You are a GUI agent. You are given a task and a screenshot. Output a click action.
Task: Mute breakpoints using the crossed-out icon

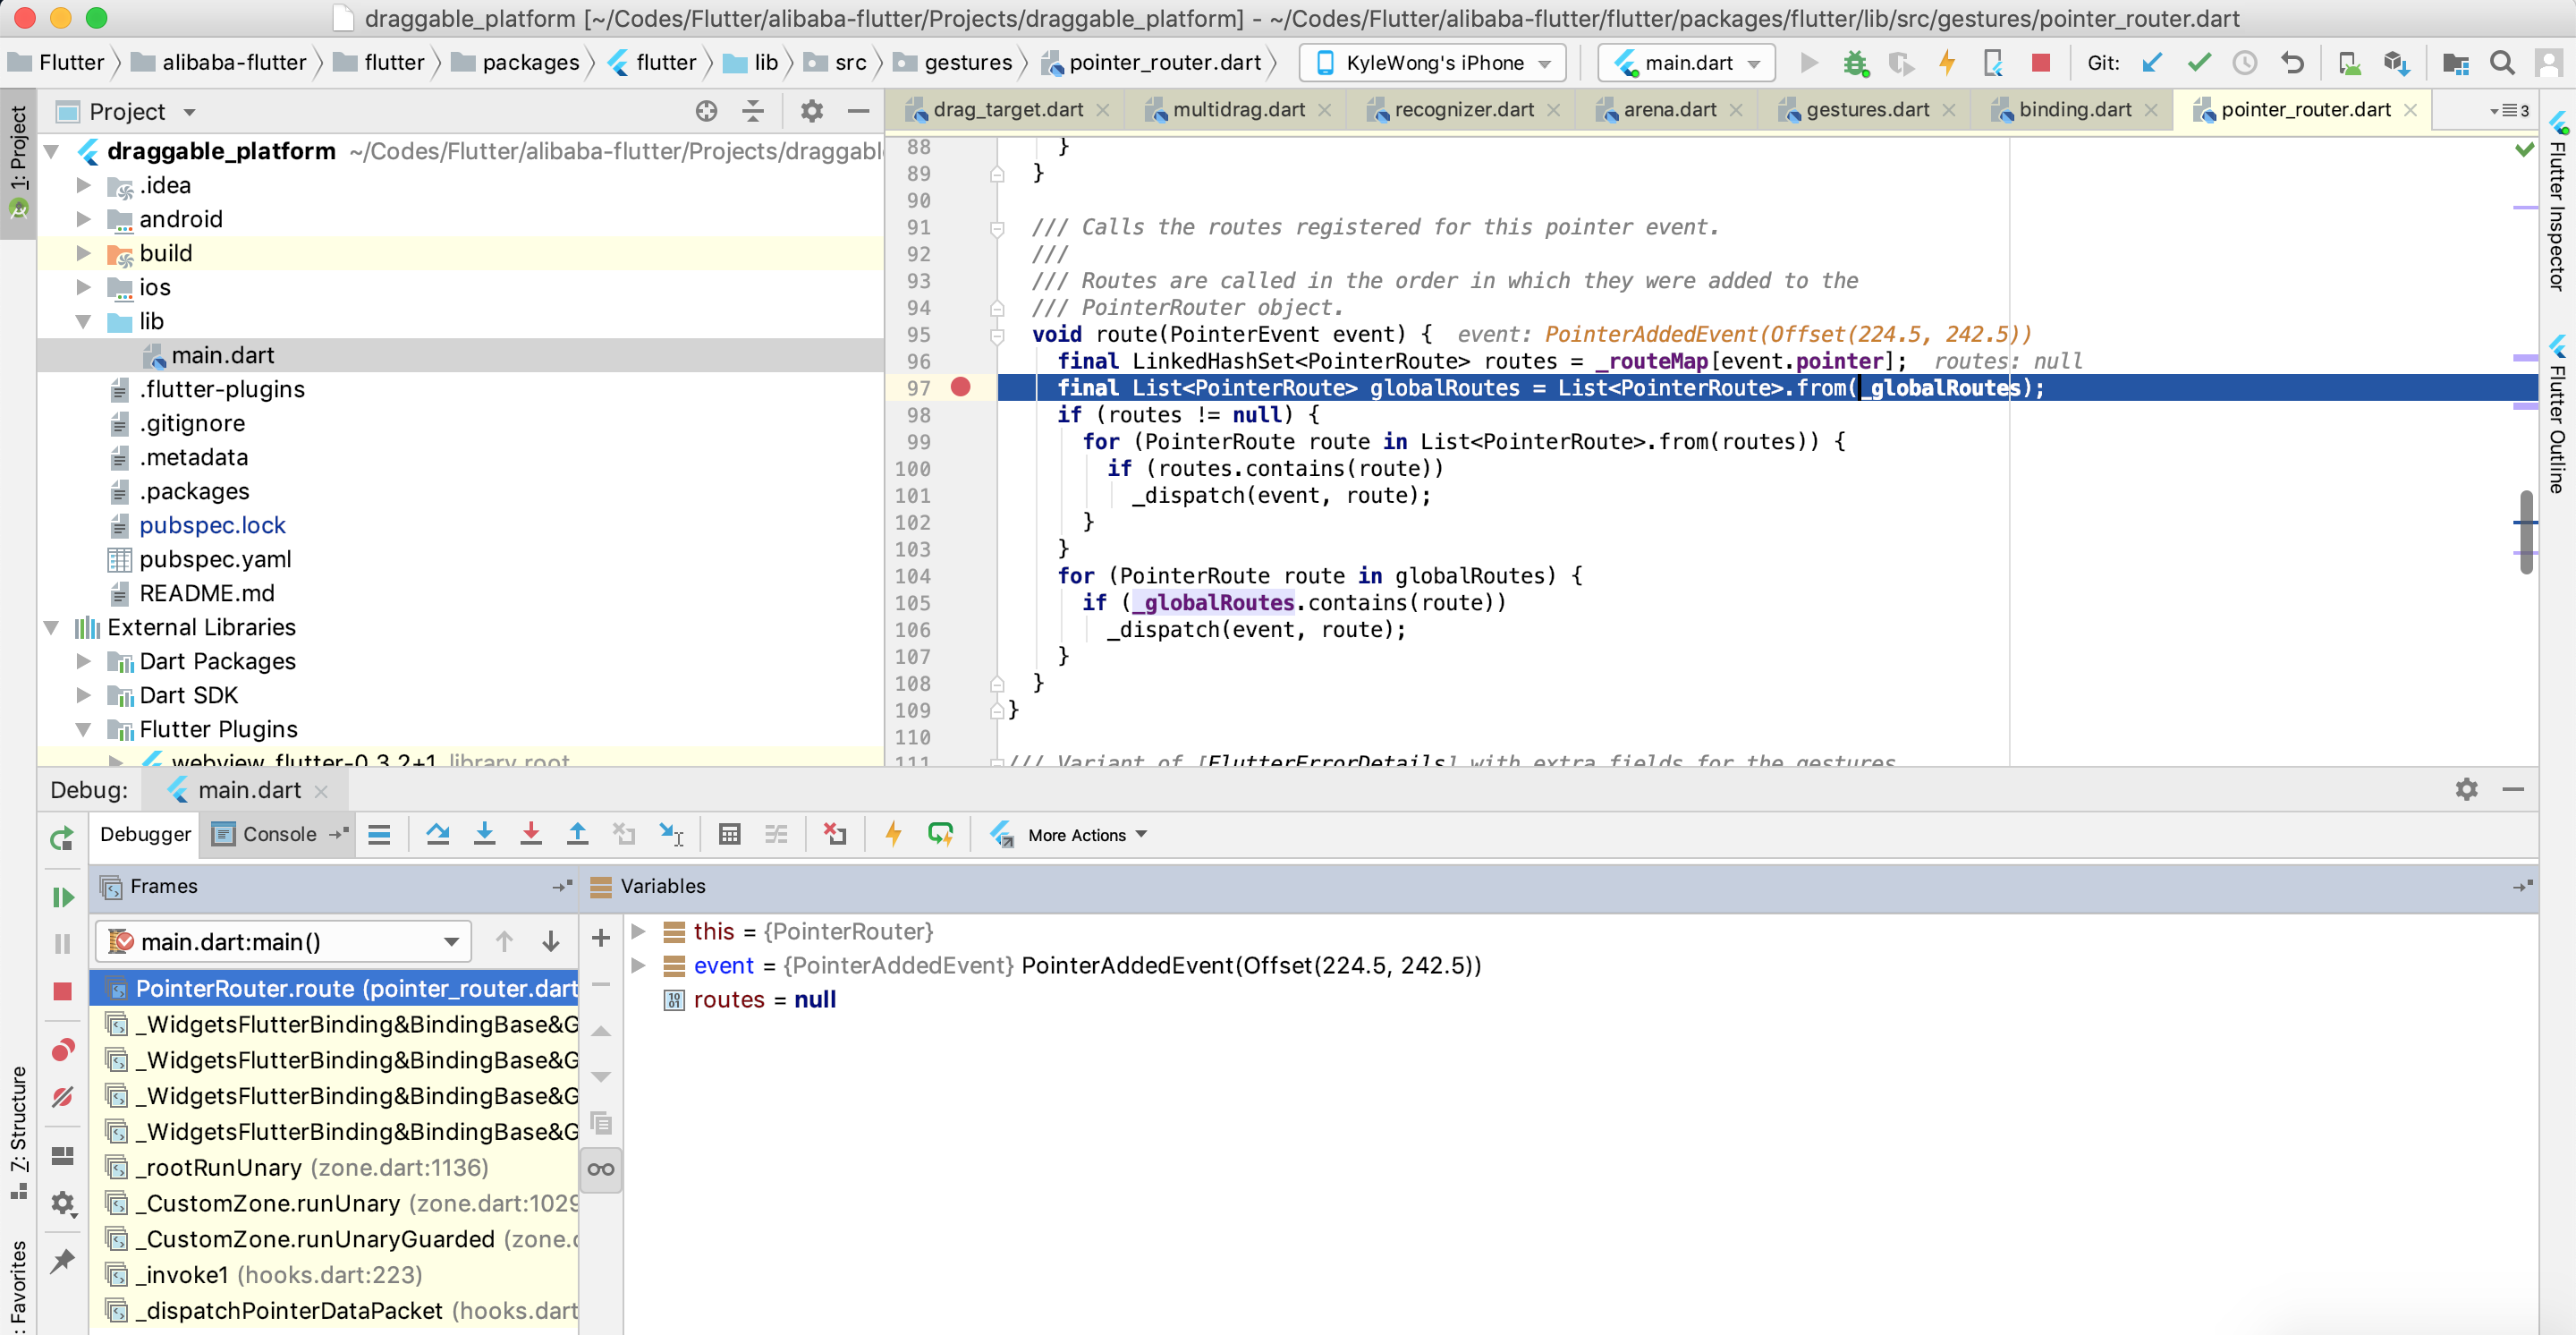[62, 1097]
